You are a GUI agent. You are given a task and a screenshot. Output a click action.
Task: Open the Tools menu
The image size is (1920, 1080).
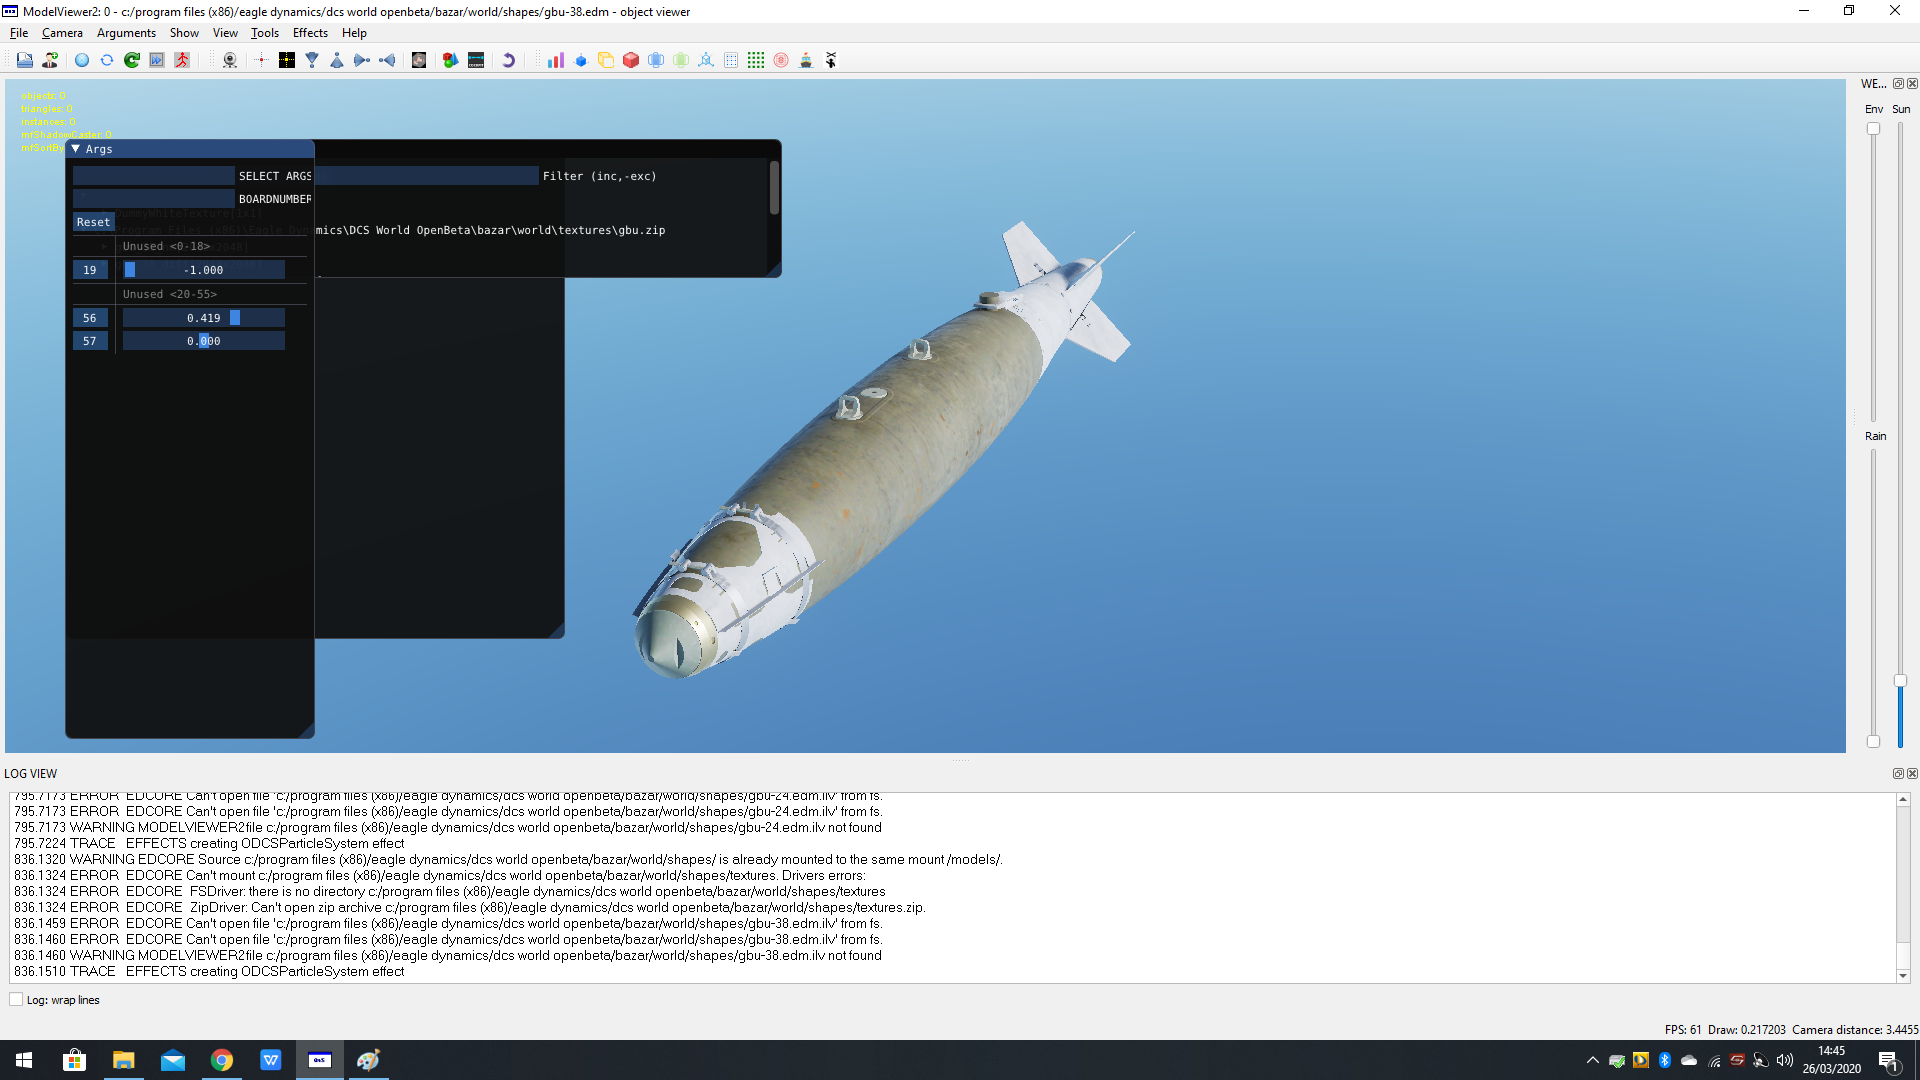tap(265, 33)
